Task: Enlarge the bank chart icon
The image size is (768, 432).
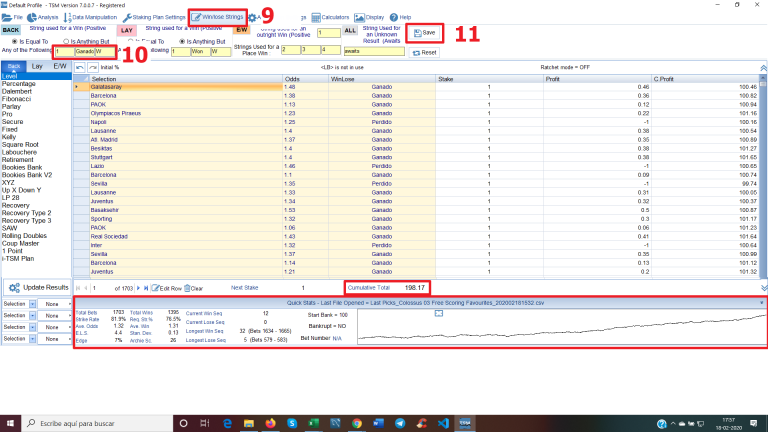Action: [439, 313]
